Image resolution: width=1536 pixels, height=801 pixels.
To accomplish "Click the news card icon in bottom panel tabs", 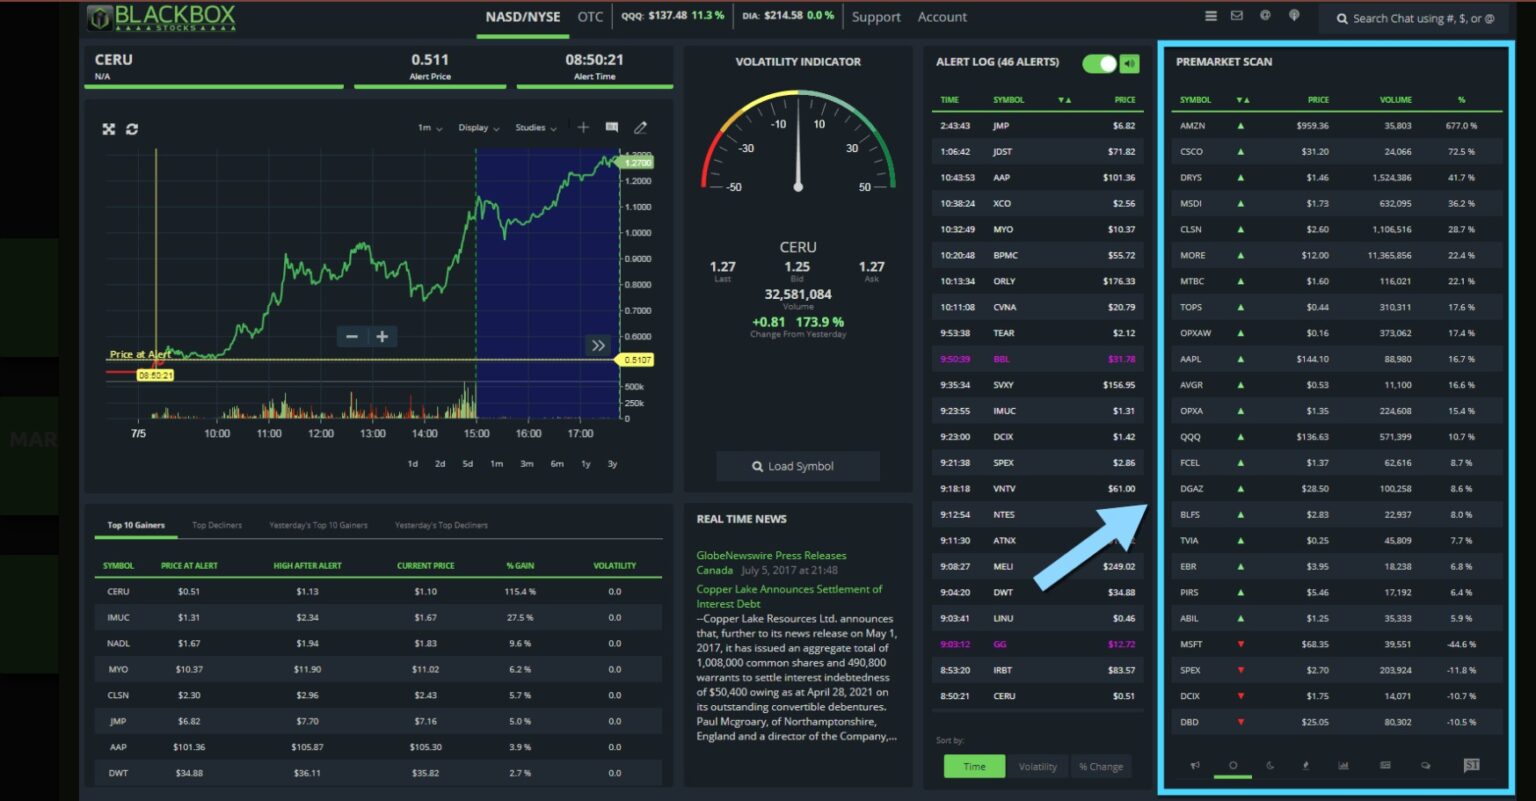I will coord(1385,765).
